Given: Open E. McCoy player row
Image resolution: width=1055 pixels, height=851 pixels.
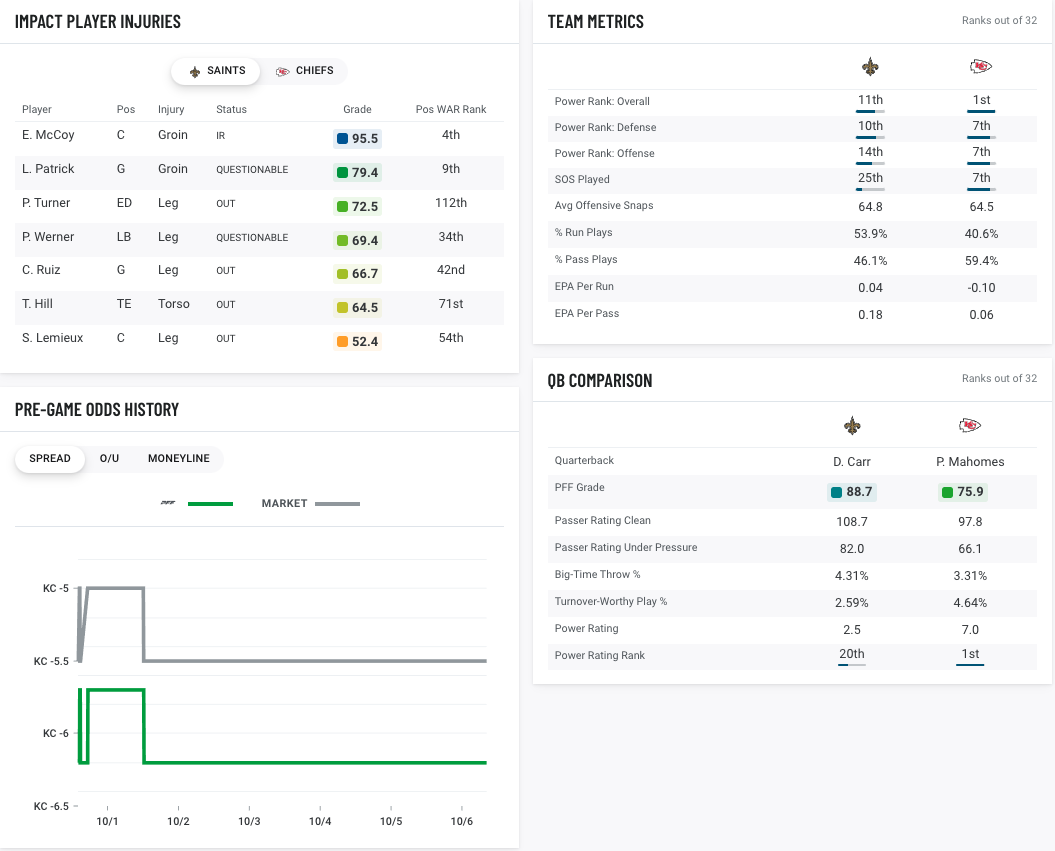Looking at the screenshot, I should pos(48,135).
